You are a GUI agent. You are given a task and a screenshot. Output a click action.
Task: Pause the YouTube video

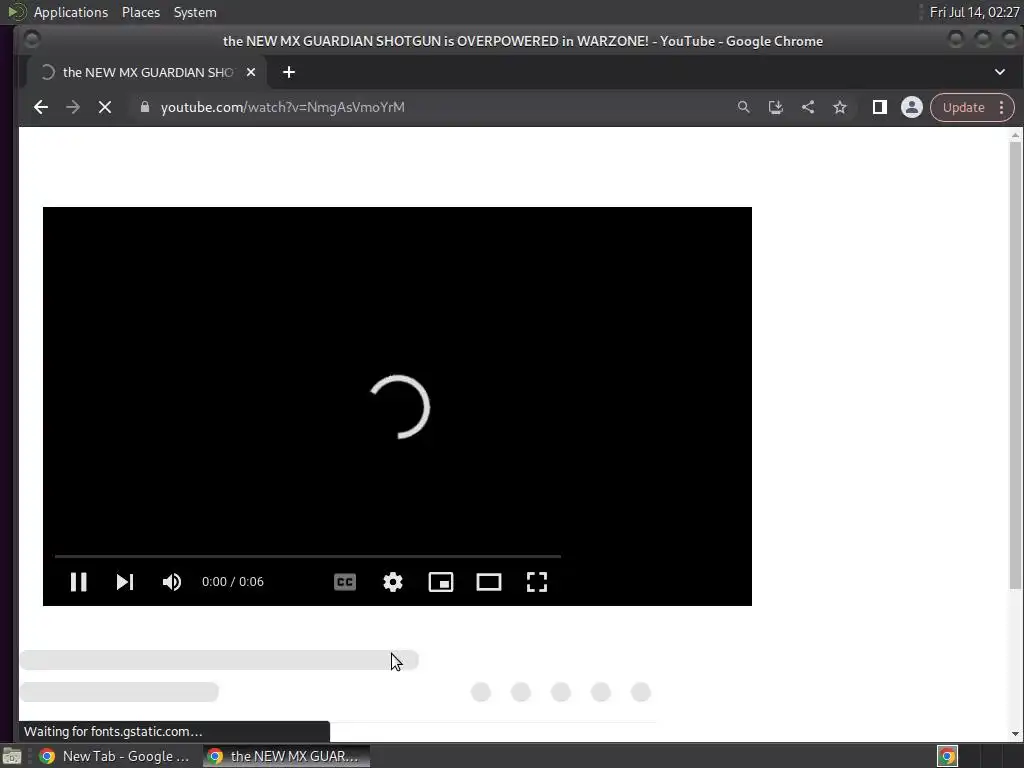coord(78,582)
